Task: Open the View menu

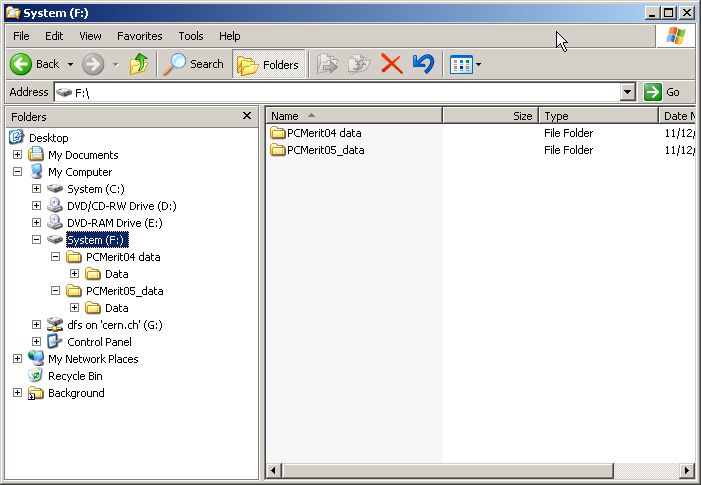Action: (x=90, y=36)
